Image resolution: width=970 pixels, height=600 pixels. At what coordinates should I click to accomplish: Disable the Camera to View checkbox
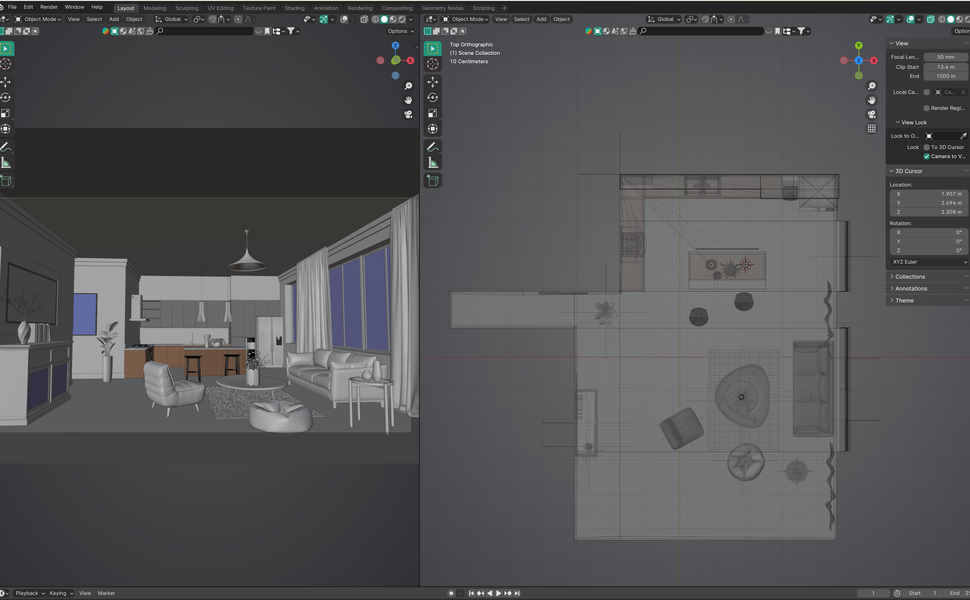[x=927, y=156]
